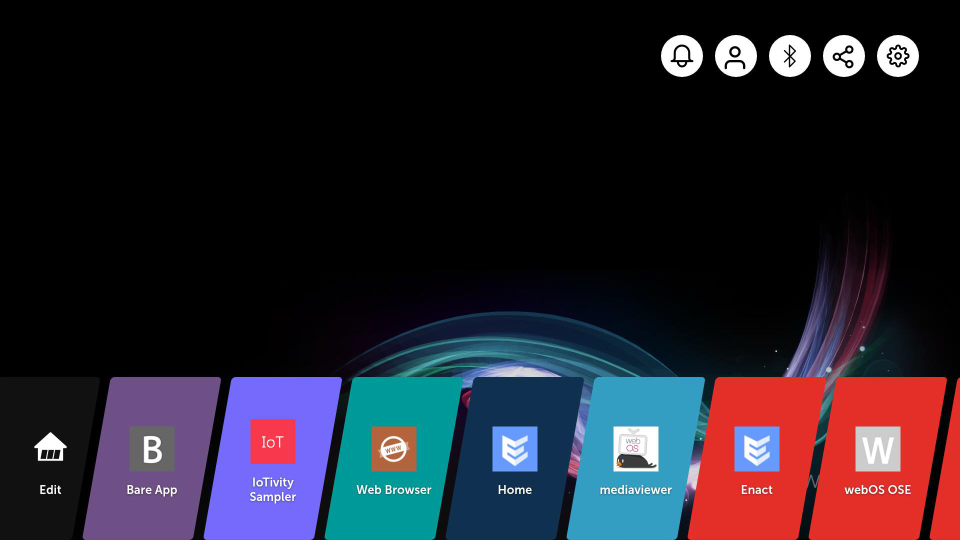Select the "mediaviewer" tile label
Image resolution: width=960 pixels, height=540 pixels.
(636, 490)
